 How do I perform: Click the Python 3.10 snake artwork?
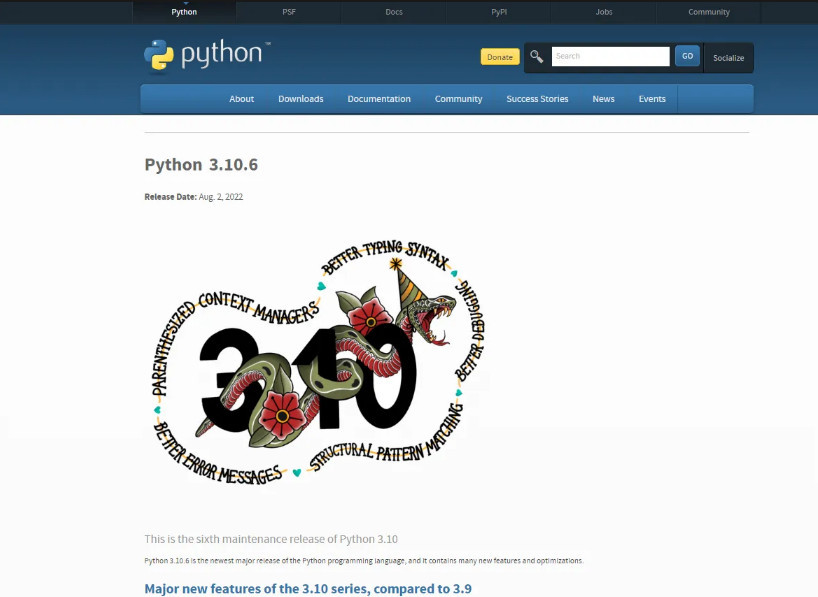pyautogui.click(x=318, y=363)
